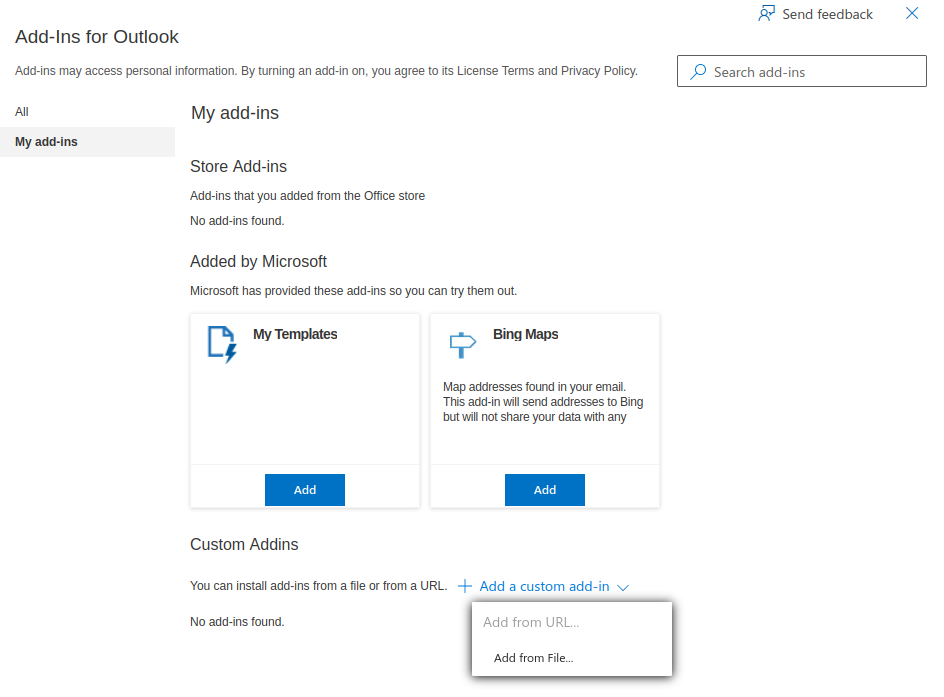944x697 pixels.
Task: Add the My Templates add-in
Action: [305, 490]
